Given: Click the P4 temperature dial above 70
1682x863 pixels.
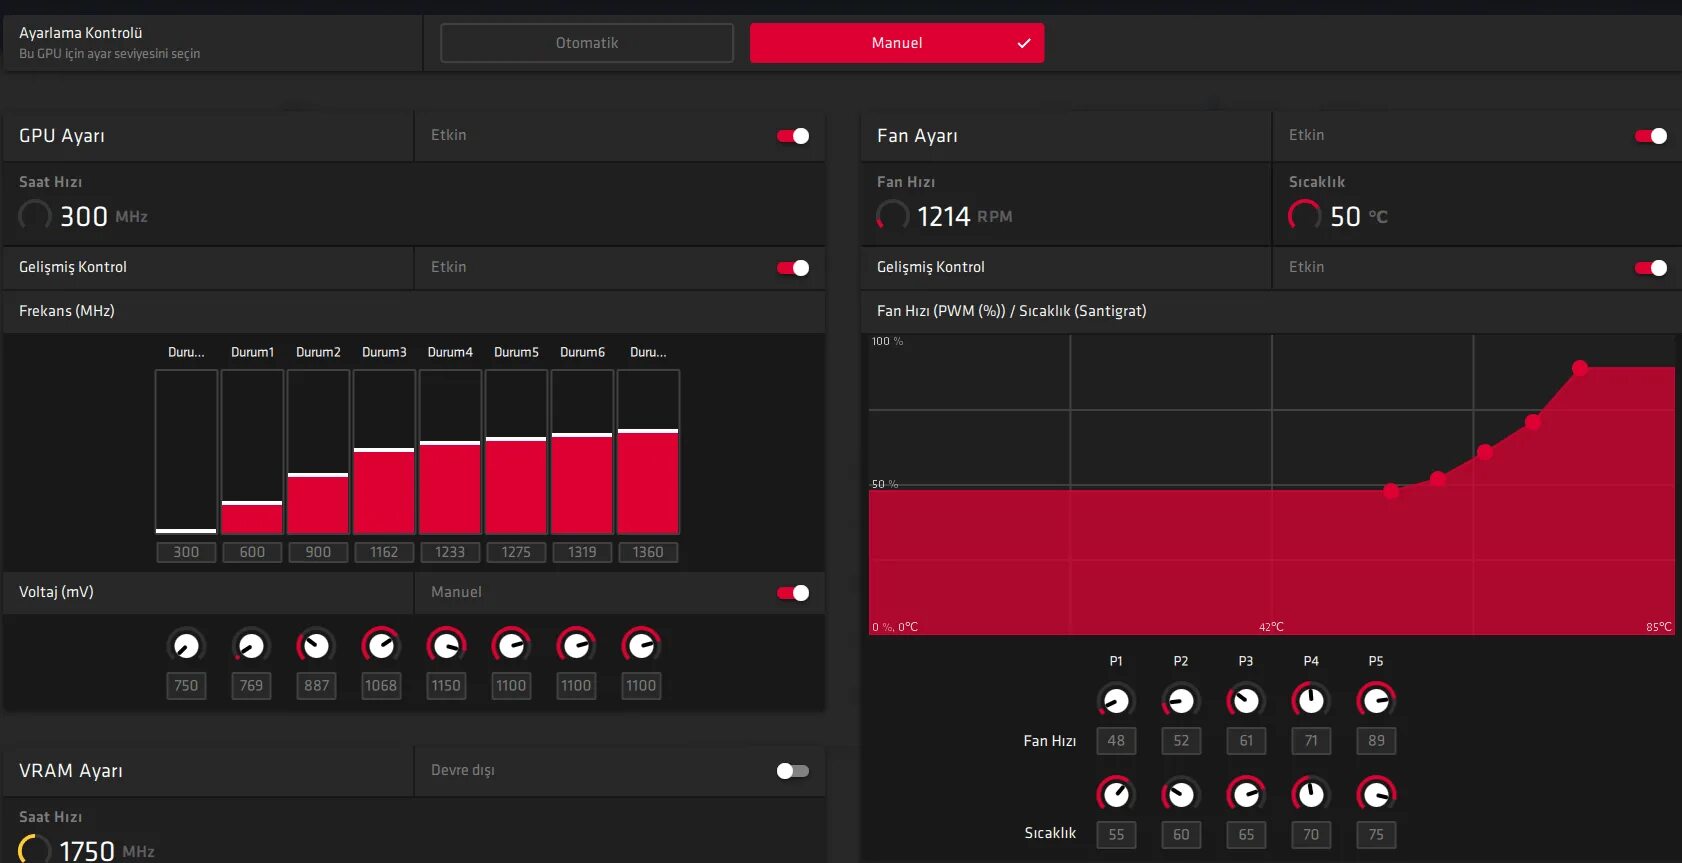Looking at the screenshot, I should (1311, 795).
